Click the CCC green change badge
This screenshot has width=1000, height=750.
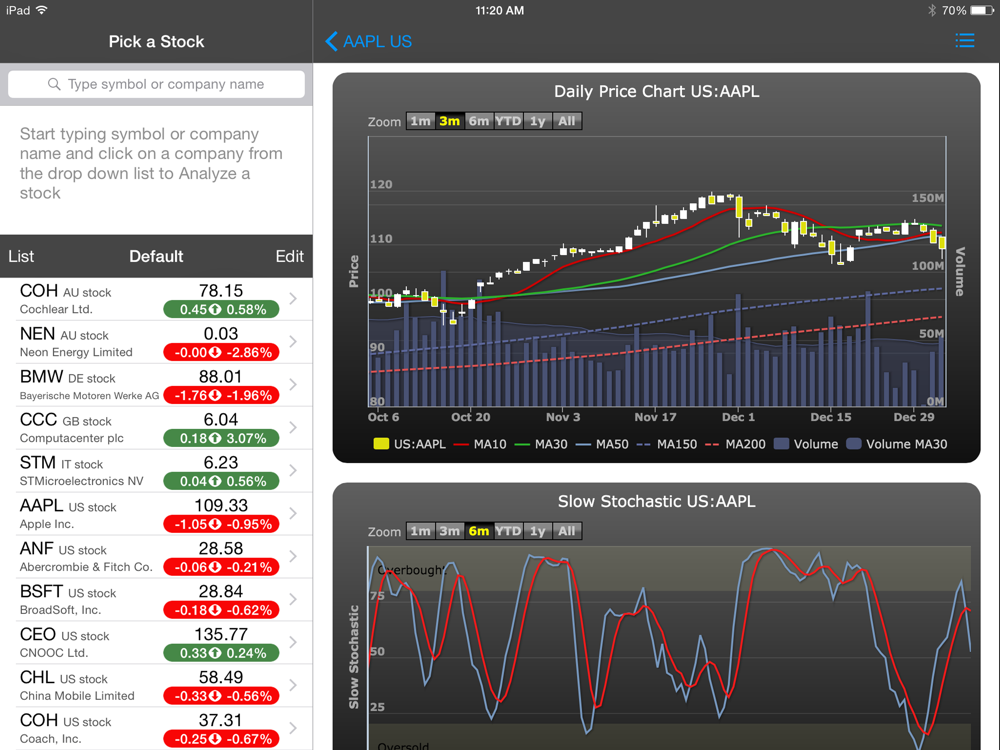[x=221, y=438]
